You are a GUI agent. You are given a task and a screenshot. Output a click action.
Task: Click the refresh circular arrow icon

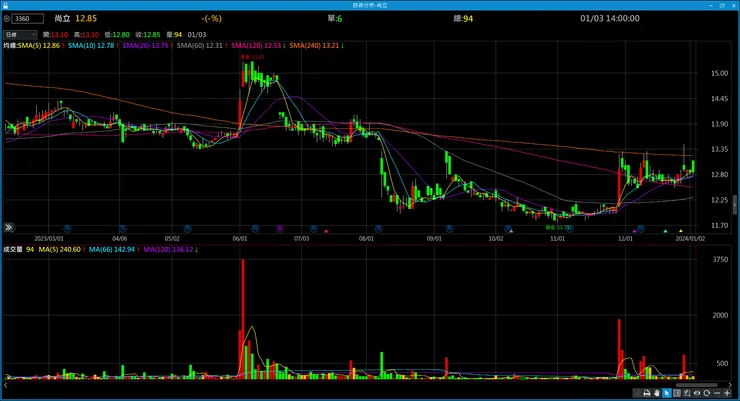pyautogui.click(x=706, y=393)
